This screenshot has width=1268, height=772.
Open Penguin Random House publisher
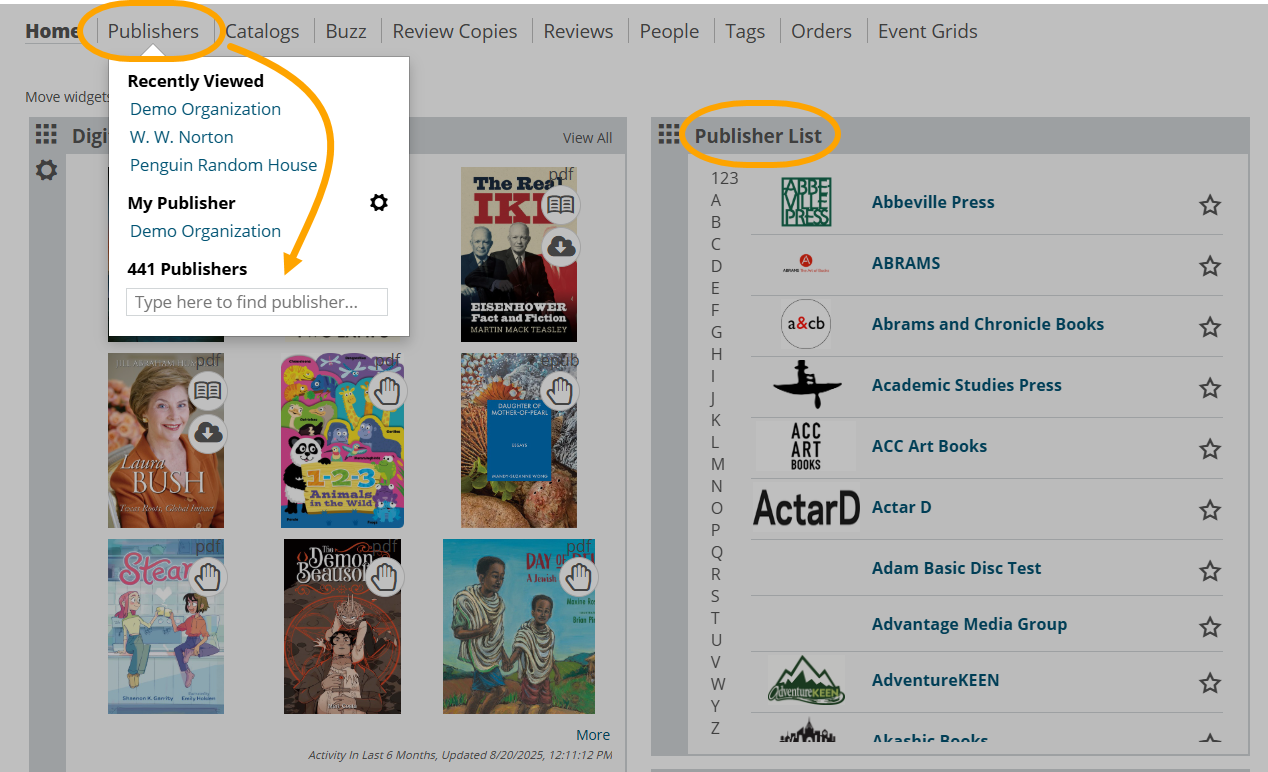(223, 165)
